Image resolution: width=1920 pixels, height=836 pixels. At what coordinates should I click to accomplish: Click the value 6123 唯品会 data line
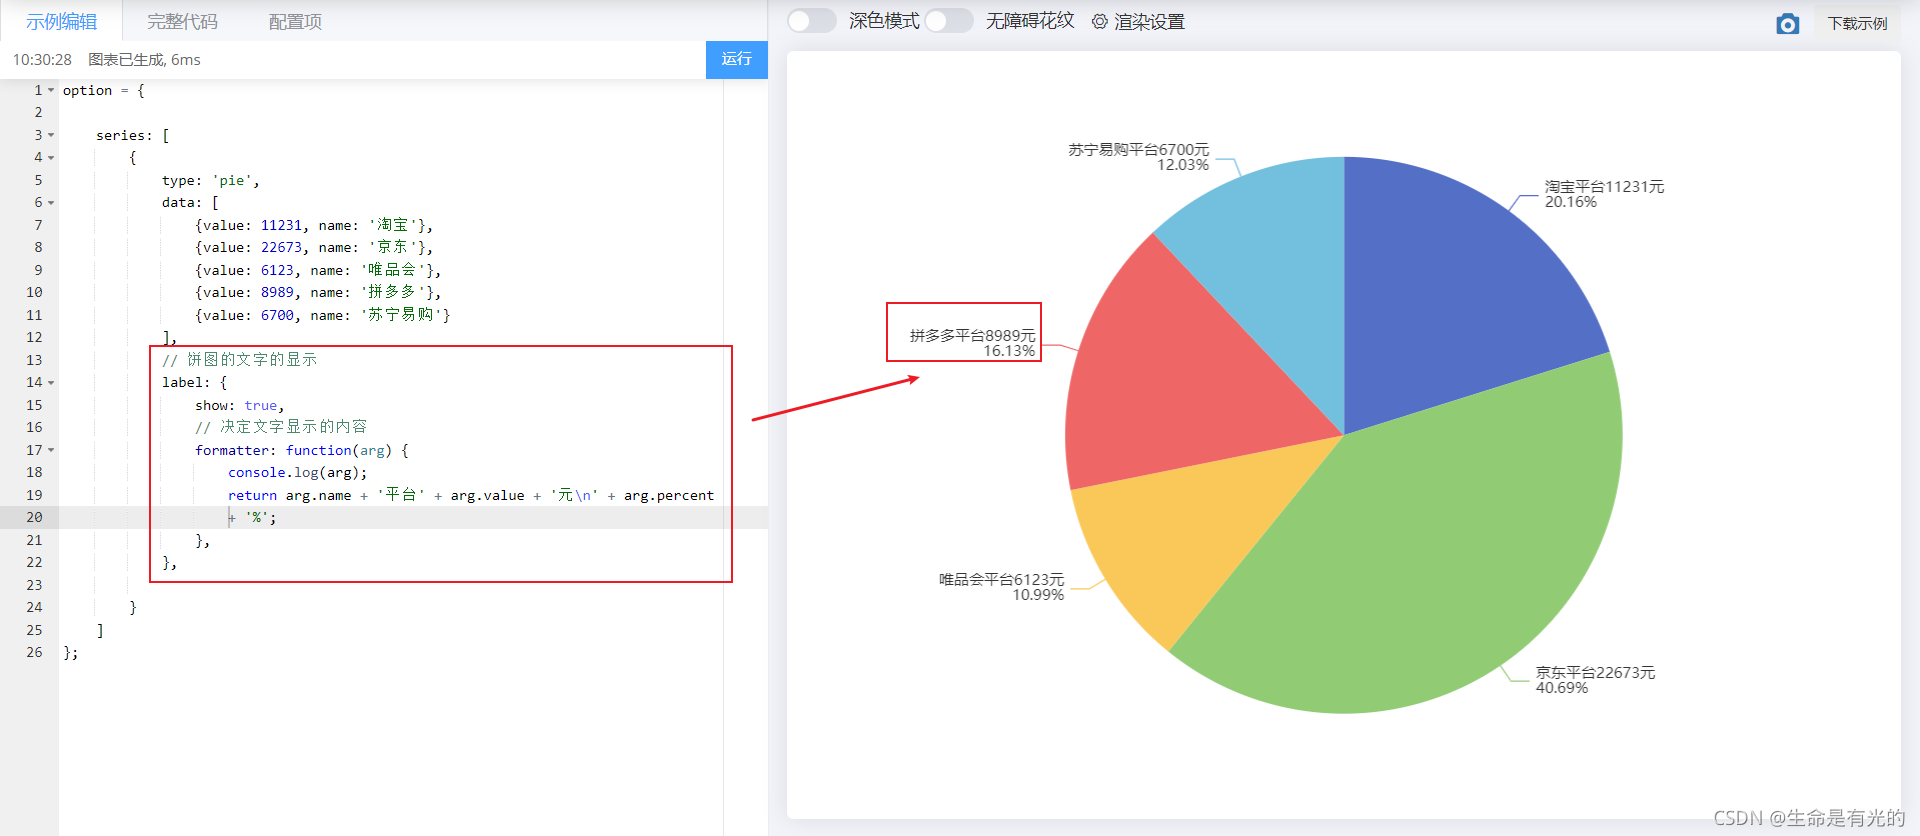[x=318, y=270]
